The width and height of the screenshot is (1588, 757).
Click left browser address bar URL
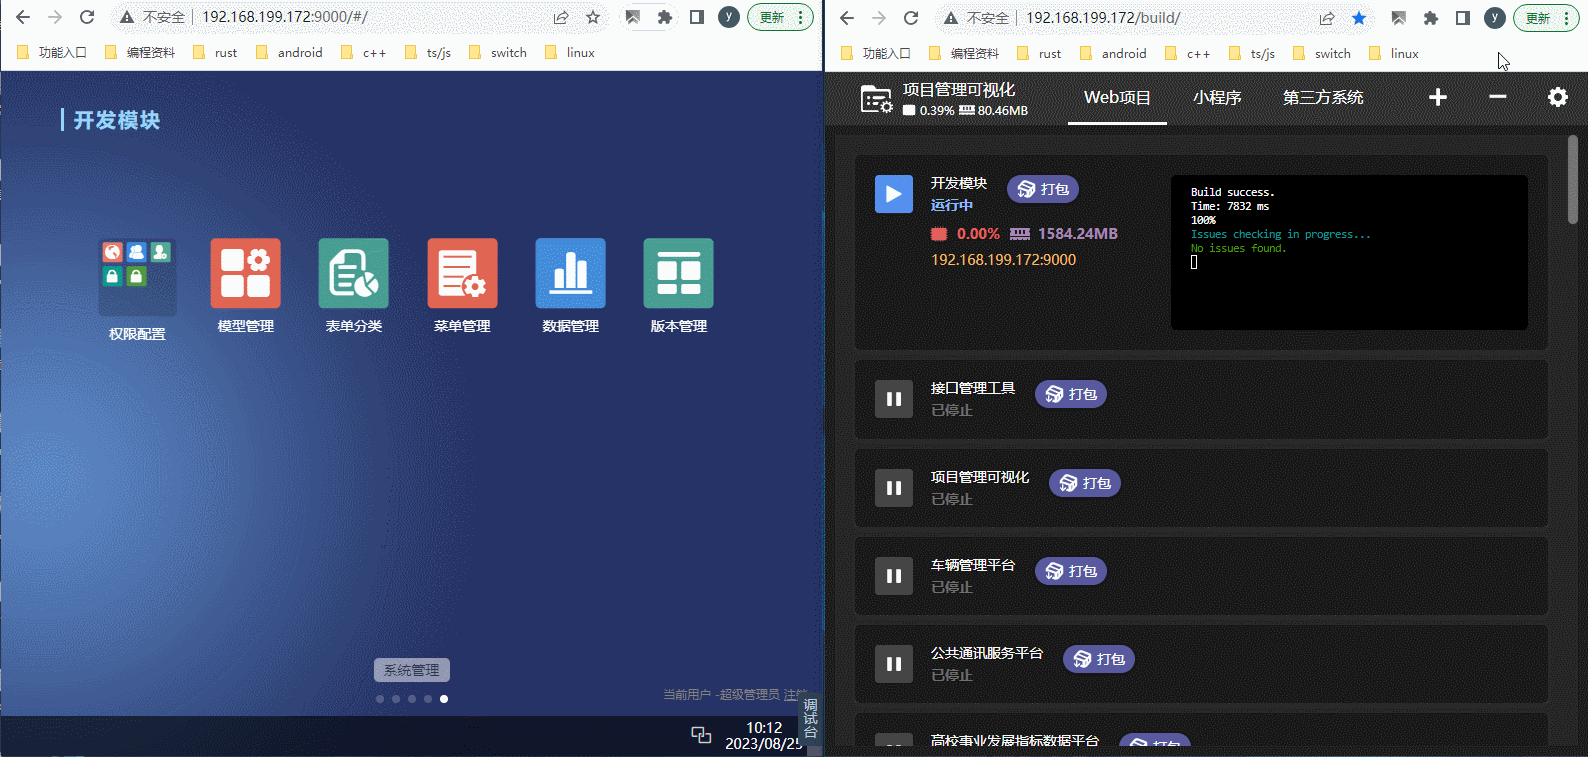[285, 17]
